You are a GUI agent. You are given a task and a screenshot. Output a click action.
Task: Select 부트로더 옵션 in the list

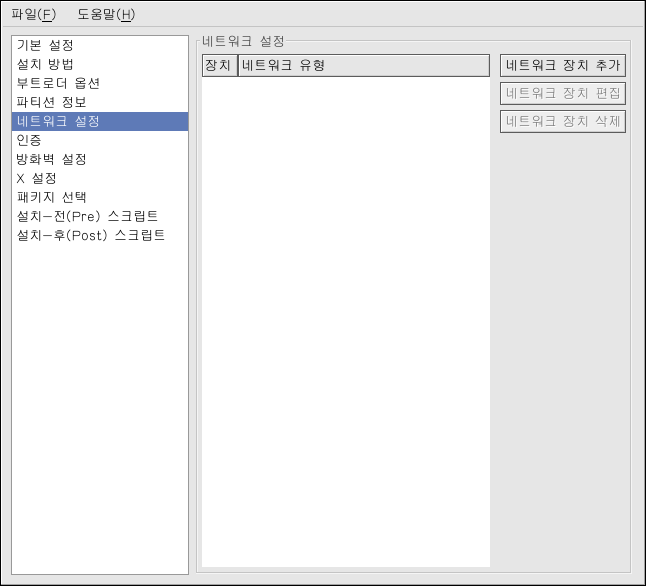(x=58, y=83)
